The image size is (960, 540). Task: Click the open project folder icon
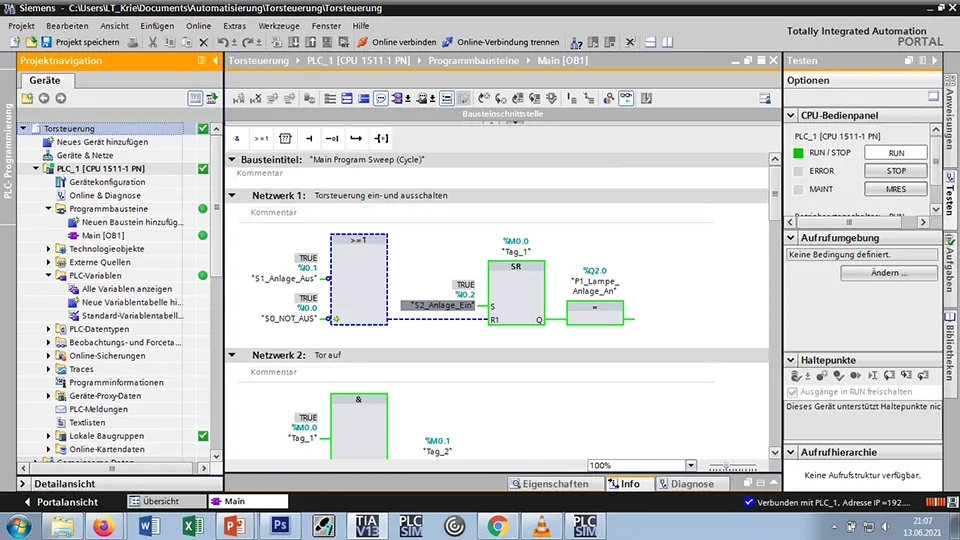(x=31, y=42)
